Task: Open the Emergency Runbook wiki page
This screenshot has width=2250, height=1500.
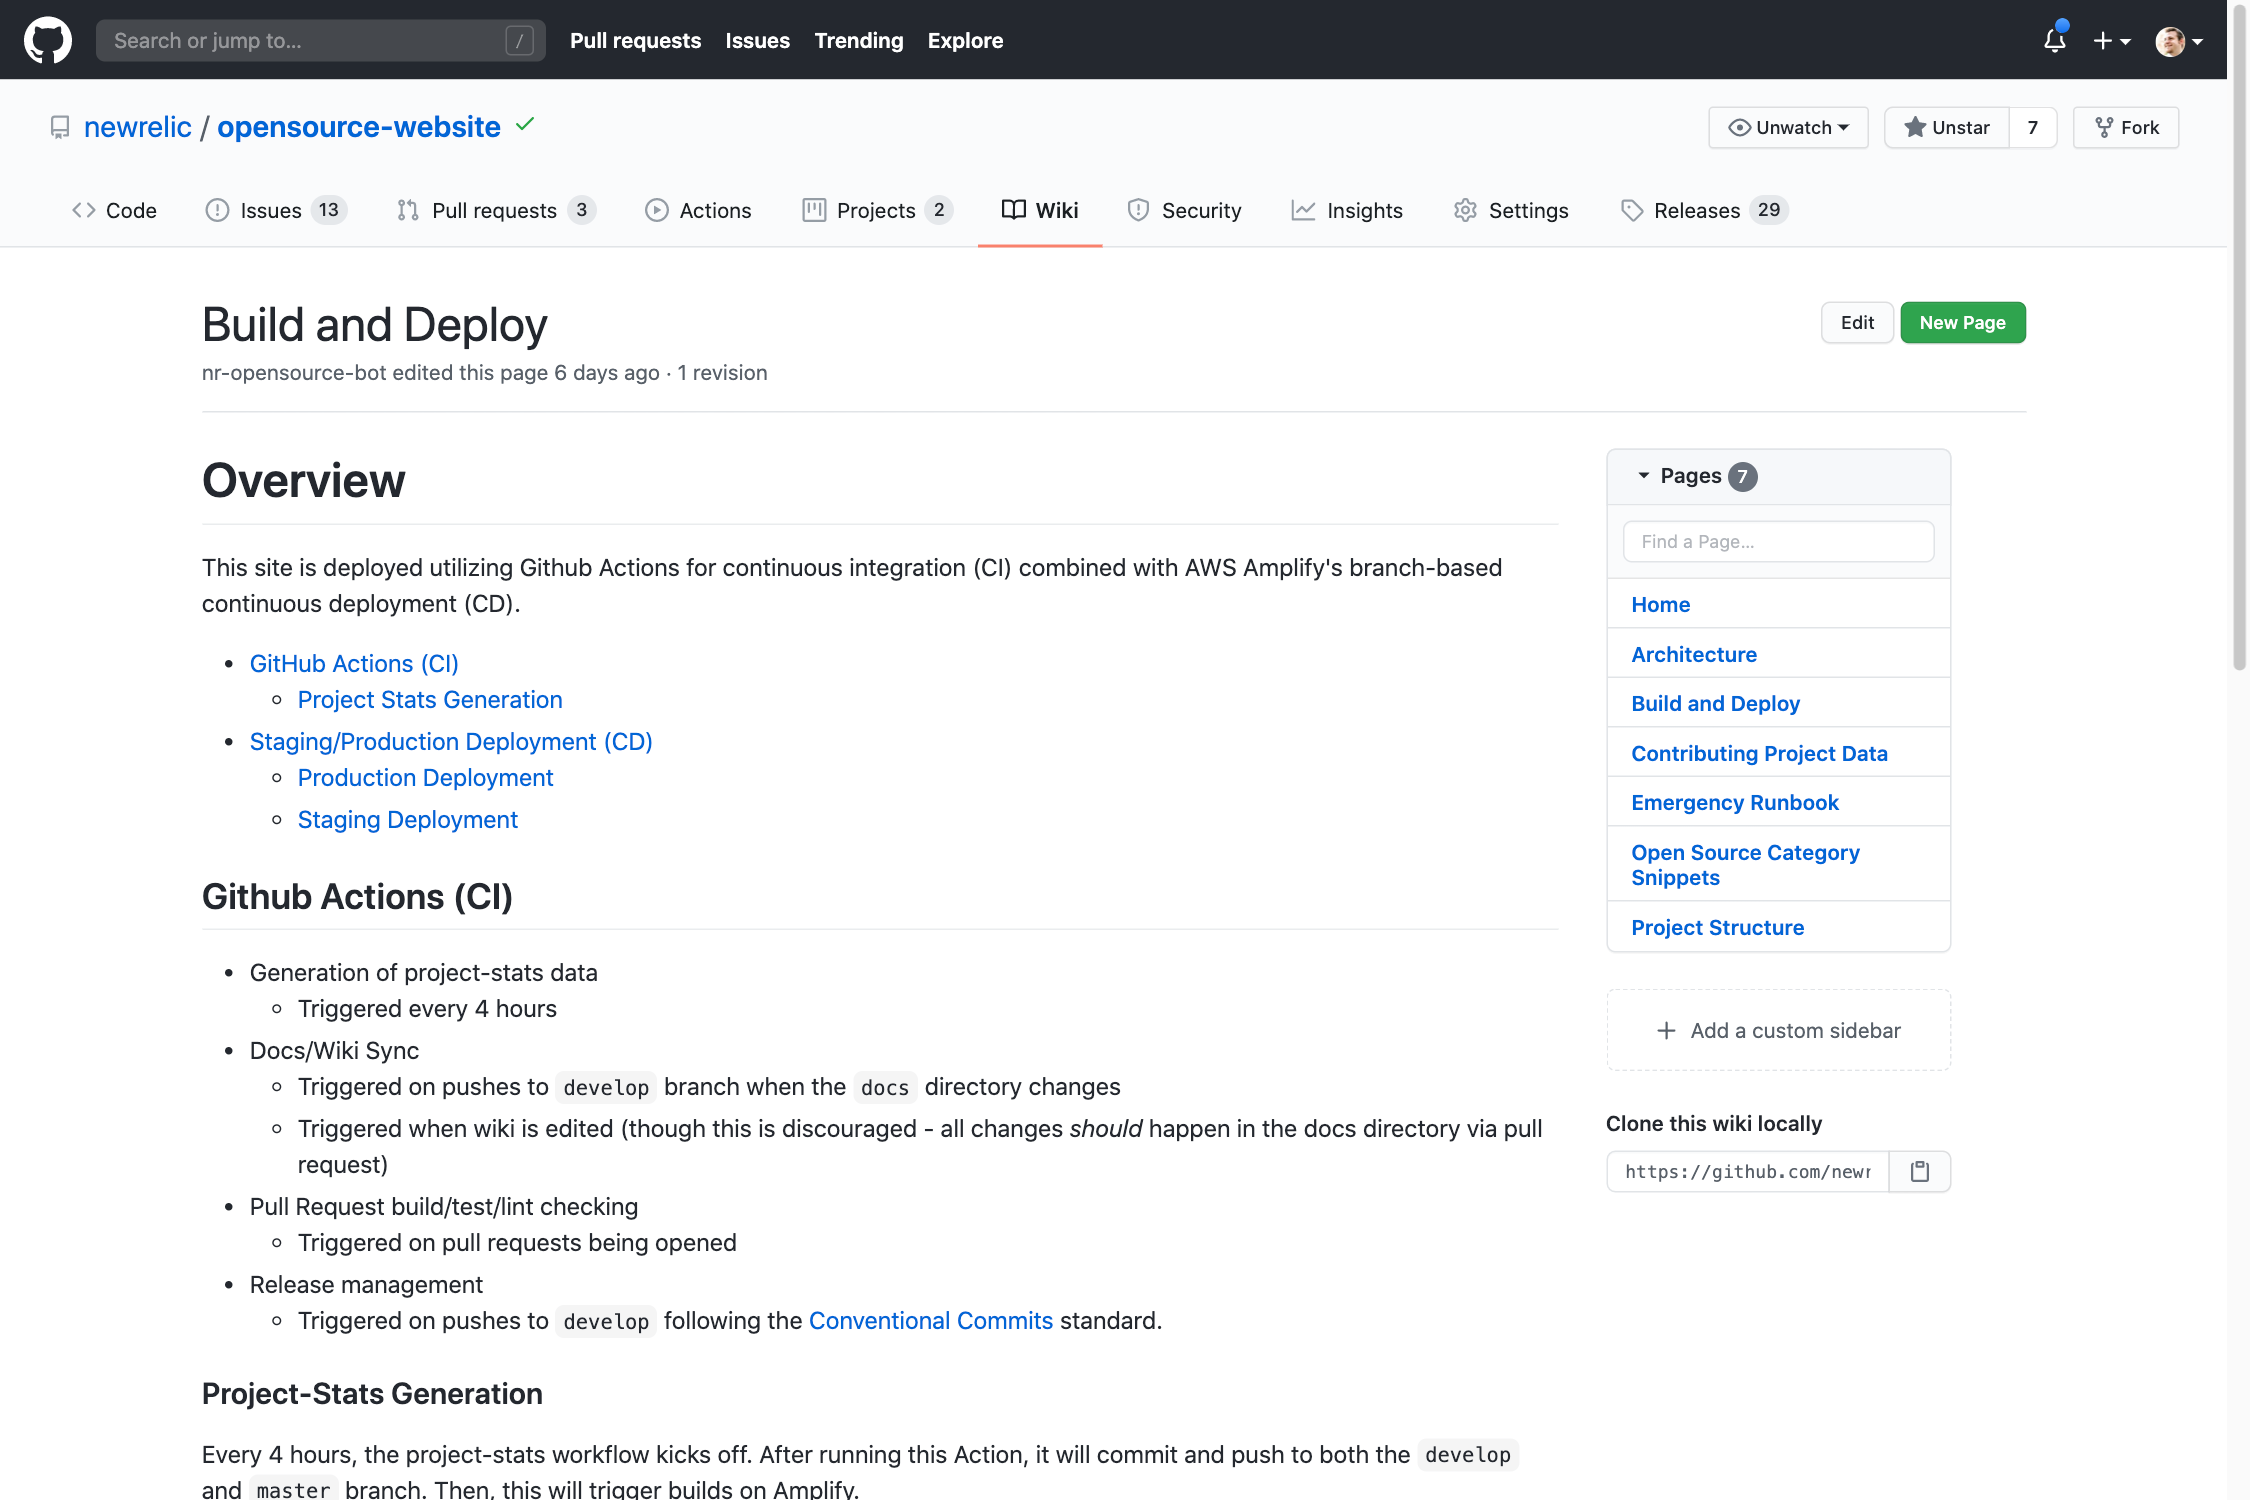Action: tap(1734, 802)
